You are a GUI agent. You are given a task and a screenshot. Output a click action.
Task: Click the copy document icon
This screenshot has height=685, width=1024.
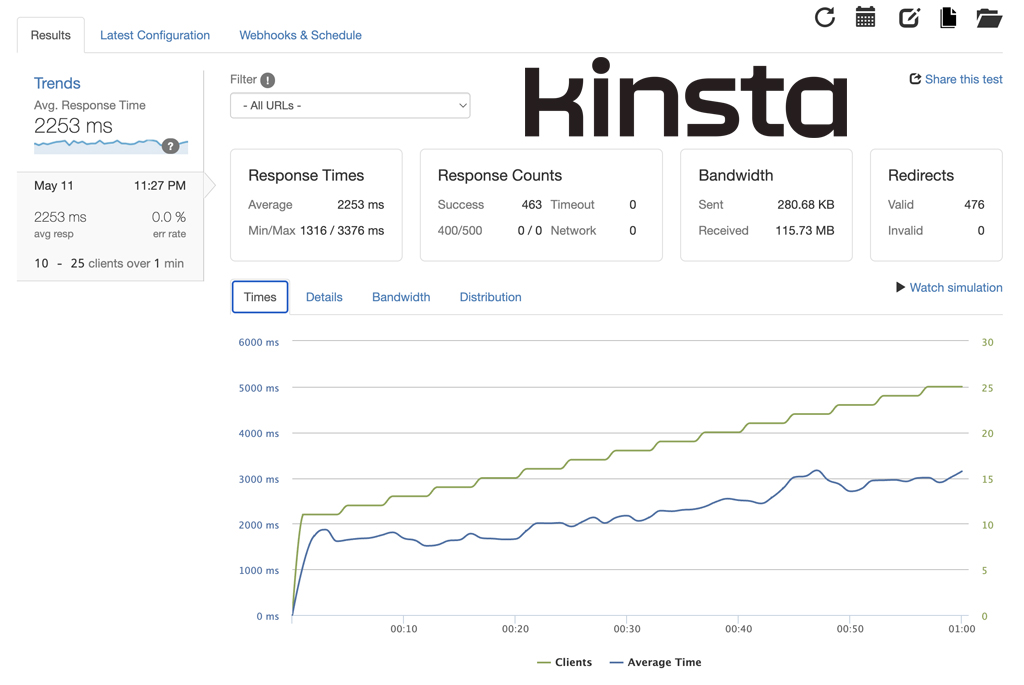point(948,17)
